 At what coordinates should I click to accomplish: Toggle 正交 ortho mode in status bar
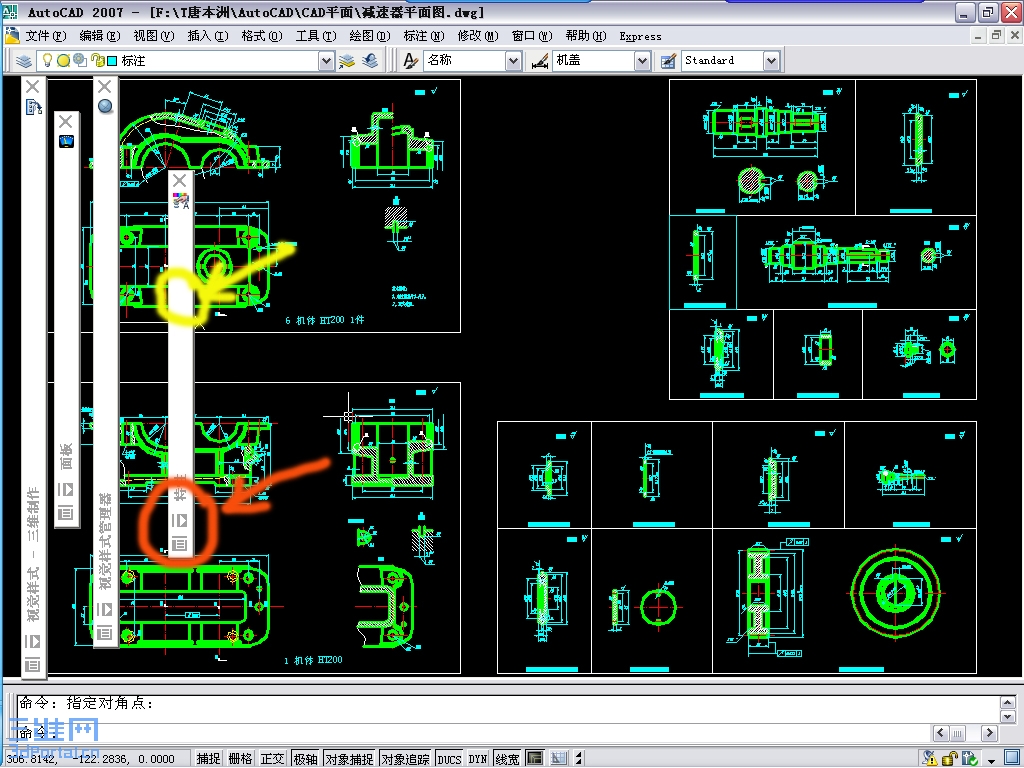272,758
